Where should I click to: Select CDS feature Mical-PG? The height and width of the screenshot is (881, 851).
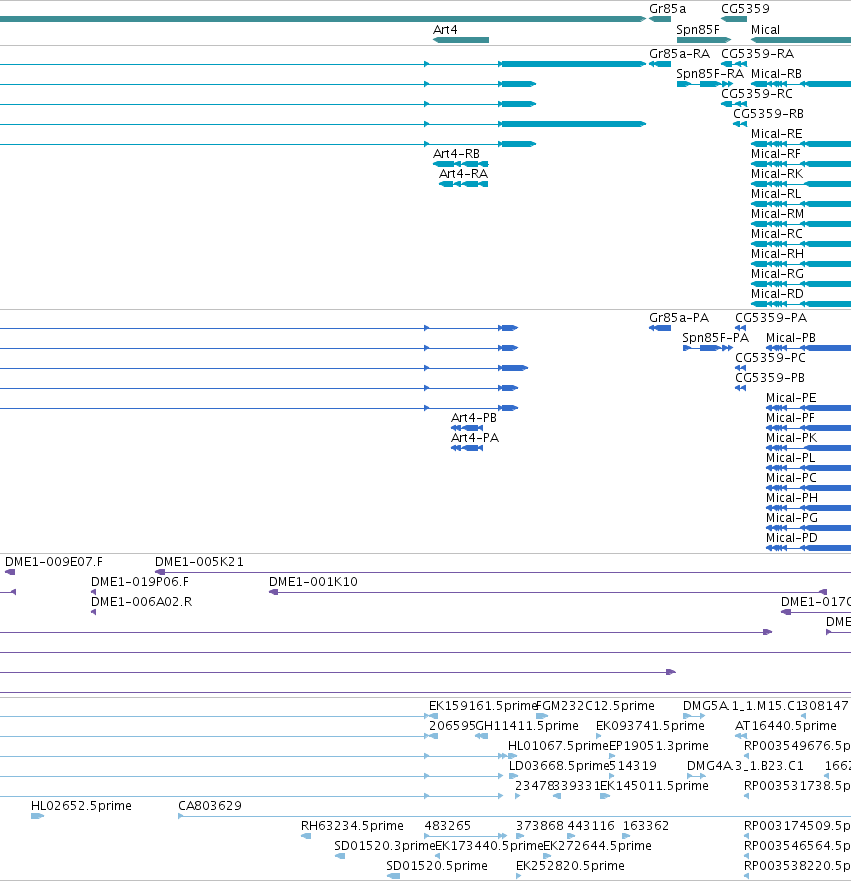tap(808, 528)
